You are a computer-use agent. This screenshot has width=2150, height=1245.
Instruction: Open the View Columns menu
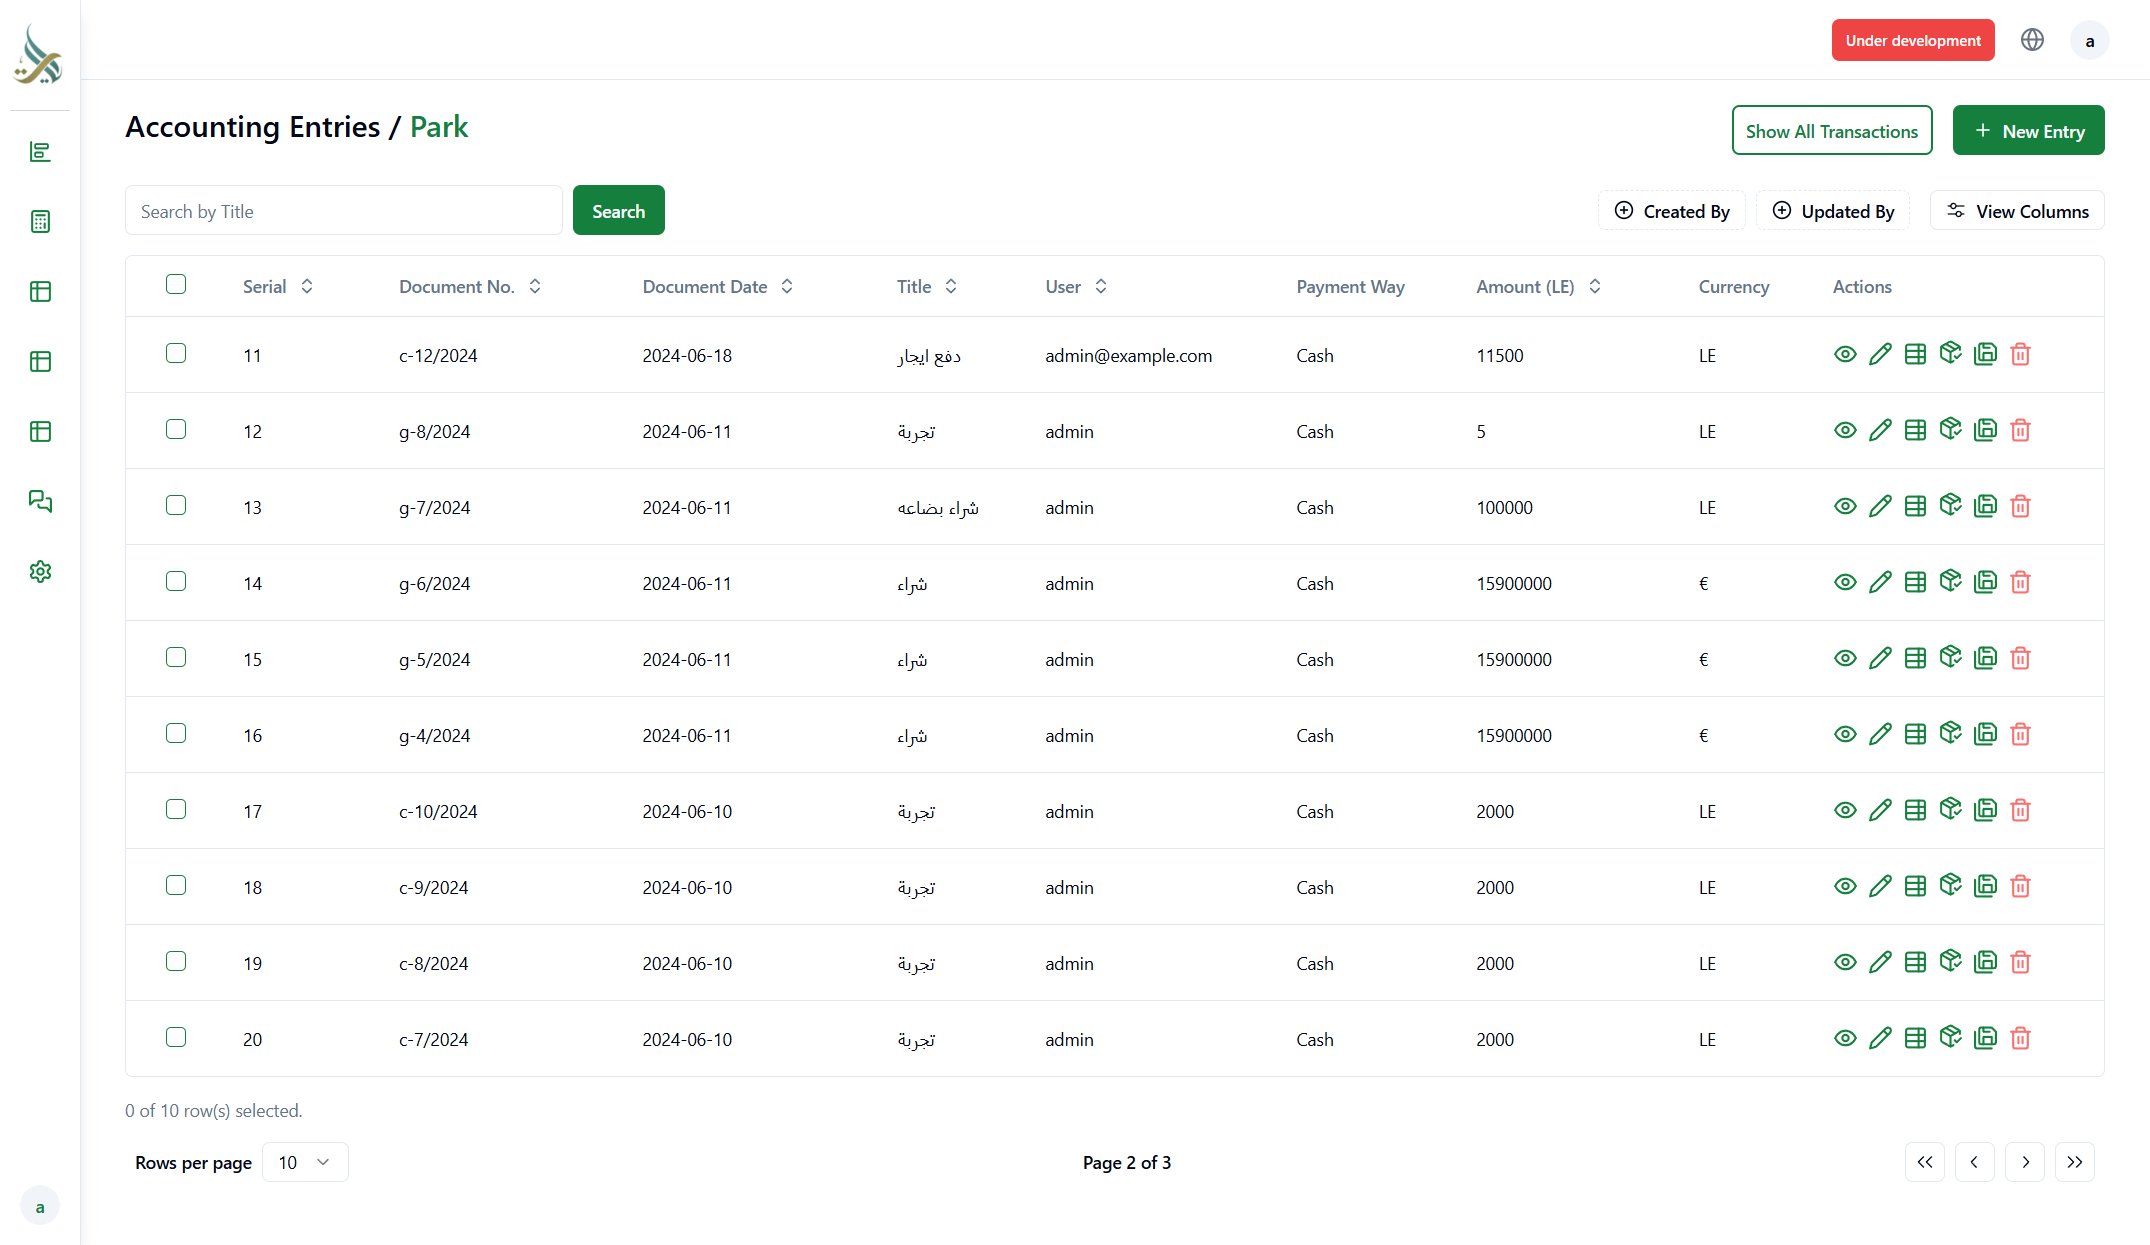[2017, 211]
